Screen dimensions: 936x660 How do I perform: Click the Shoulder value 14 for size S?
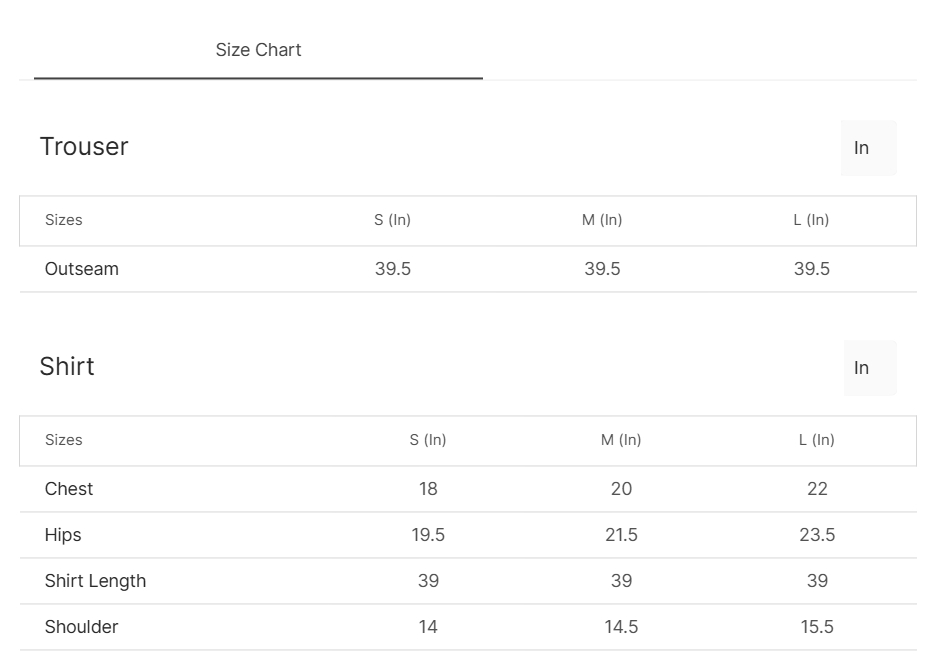click(428, 627)
